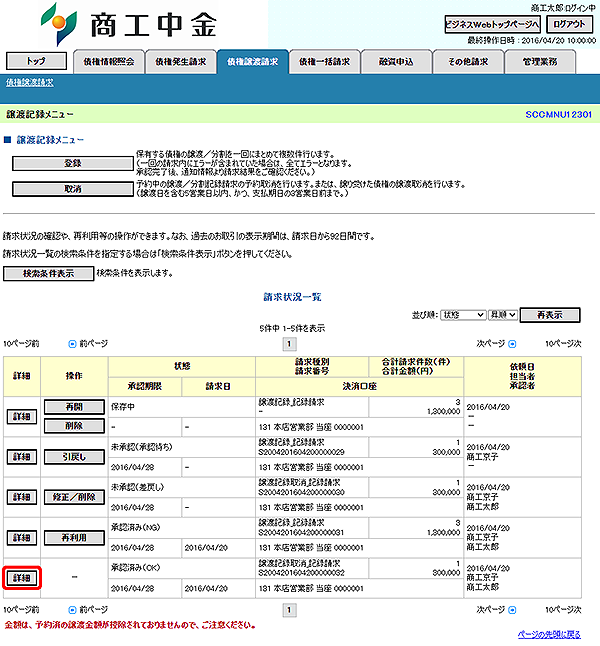Open the 状態 sort field dropdown

click(463, 315)
